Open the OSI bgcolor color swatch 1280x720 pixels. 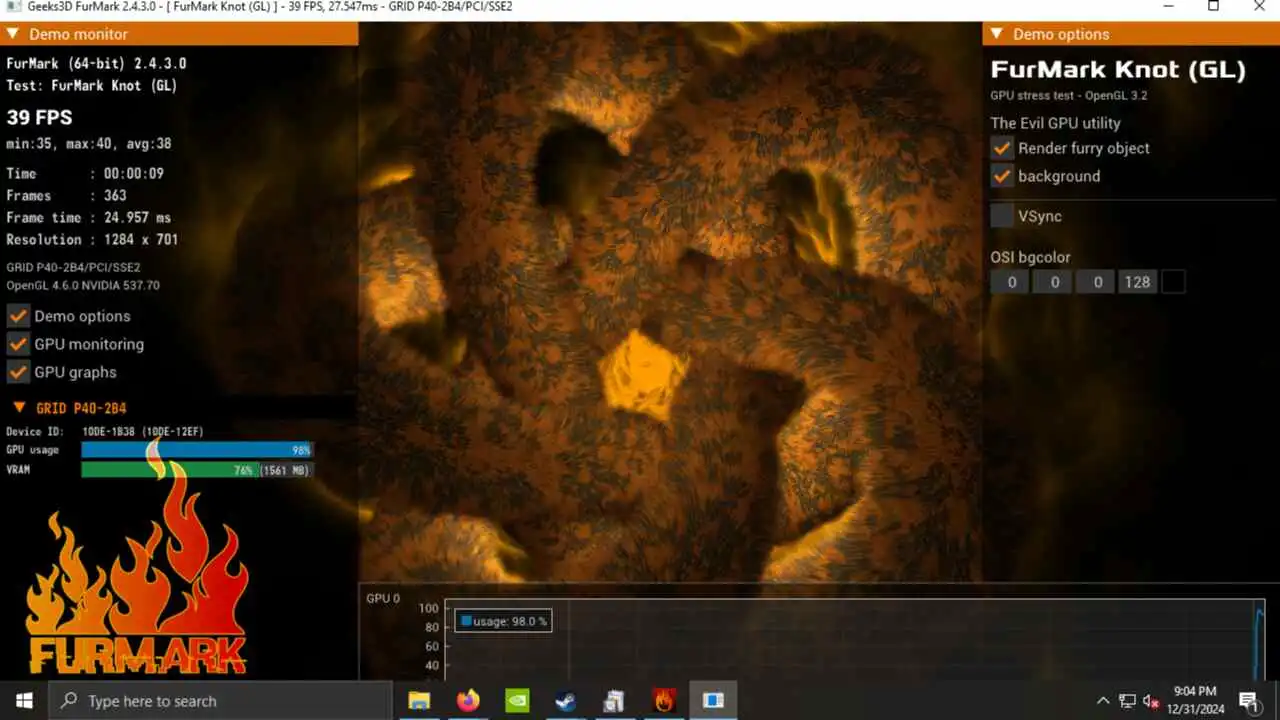(1173, 282)
